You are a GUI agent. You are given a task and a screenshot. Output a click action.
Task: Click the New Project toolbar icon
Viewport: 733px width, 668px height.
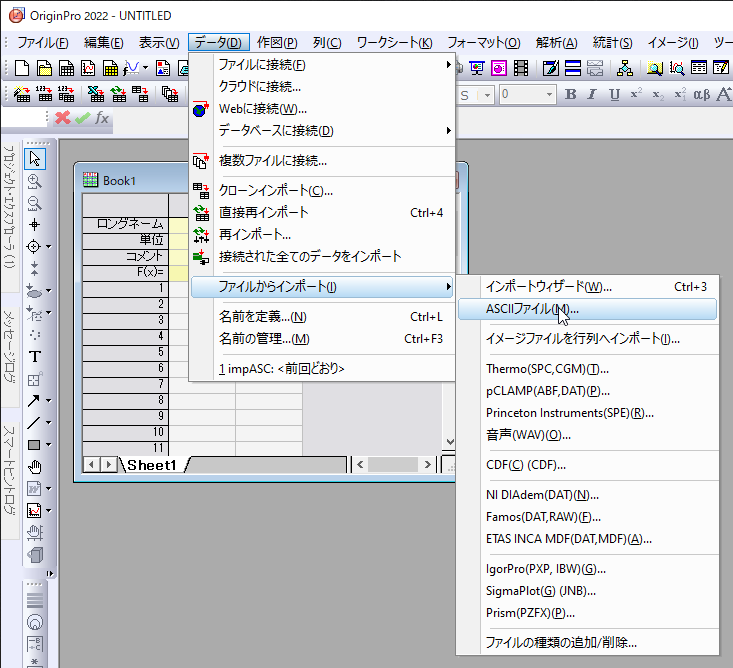coord(22,68)
